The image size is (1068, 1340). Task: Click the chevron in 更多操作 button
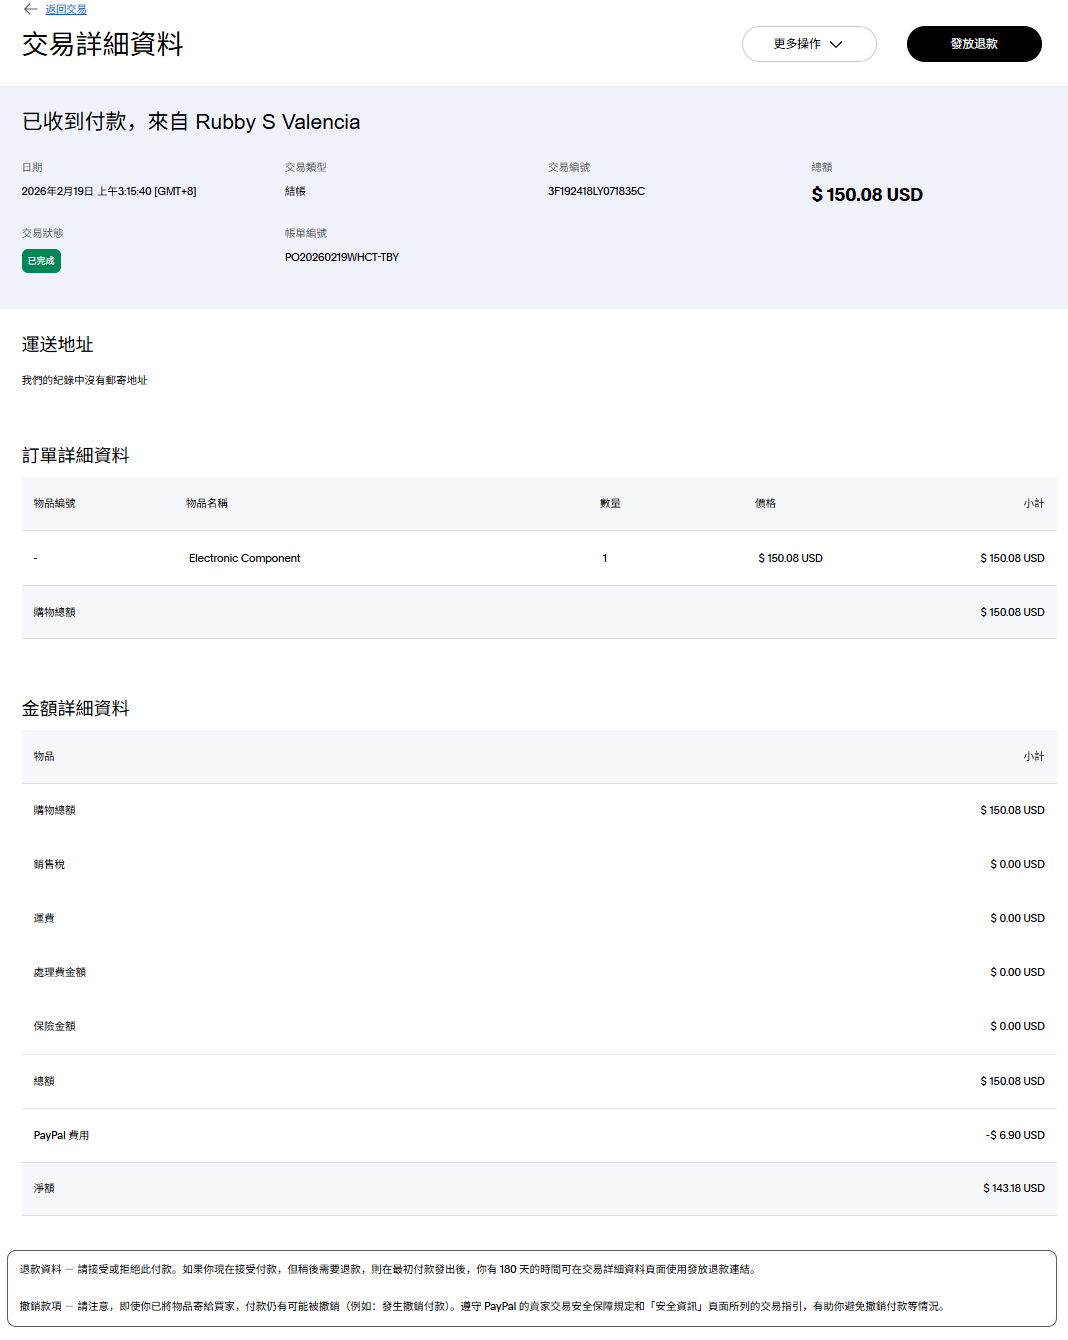[x=836, y=44]
